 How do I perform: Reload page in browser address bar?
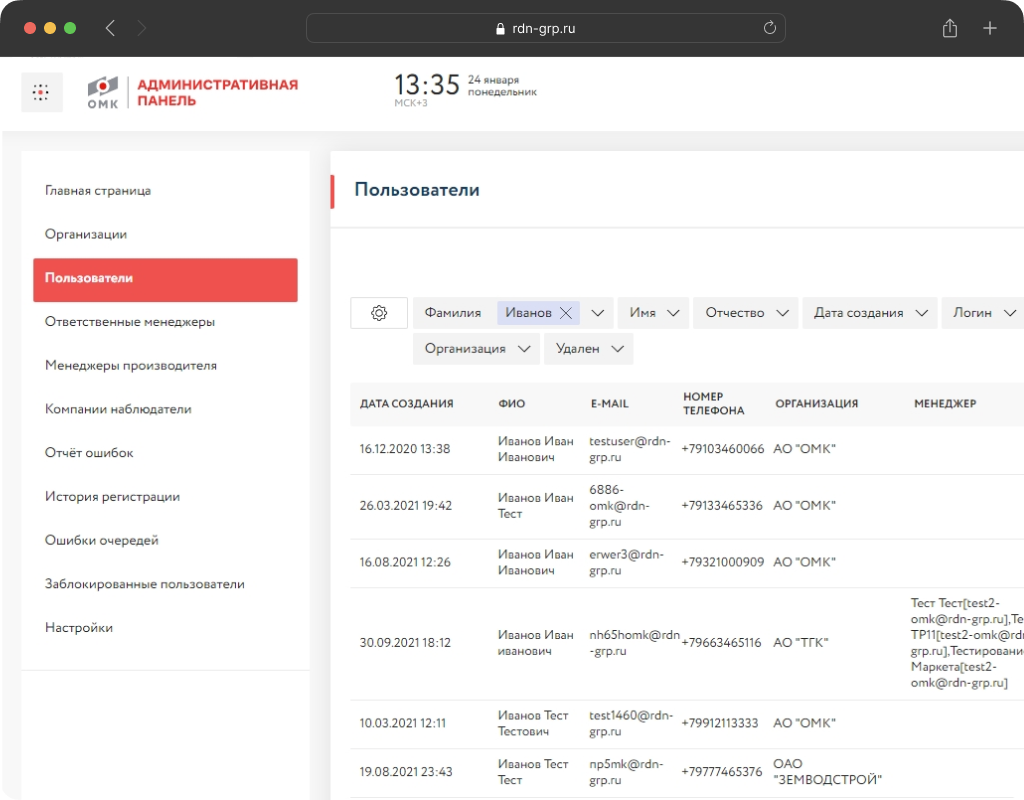769,28
